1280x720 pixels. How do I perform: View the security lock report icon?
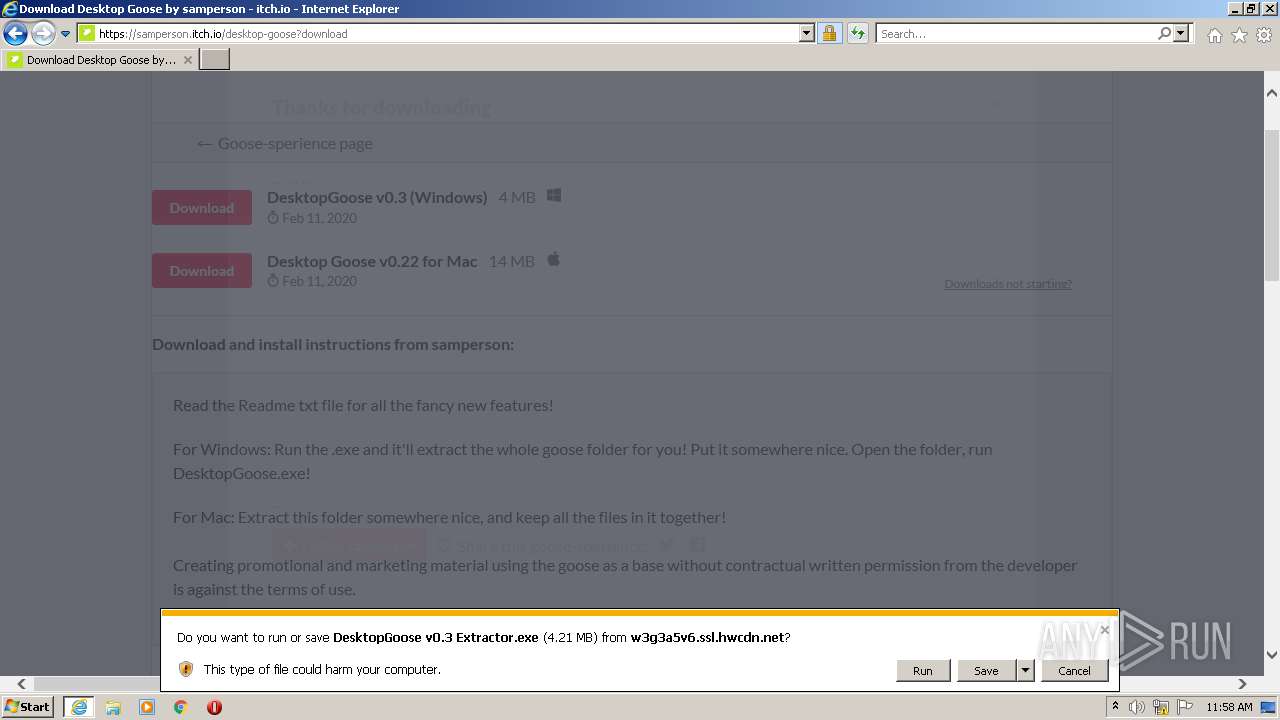(829, 33)
